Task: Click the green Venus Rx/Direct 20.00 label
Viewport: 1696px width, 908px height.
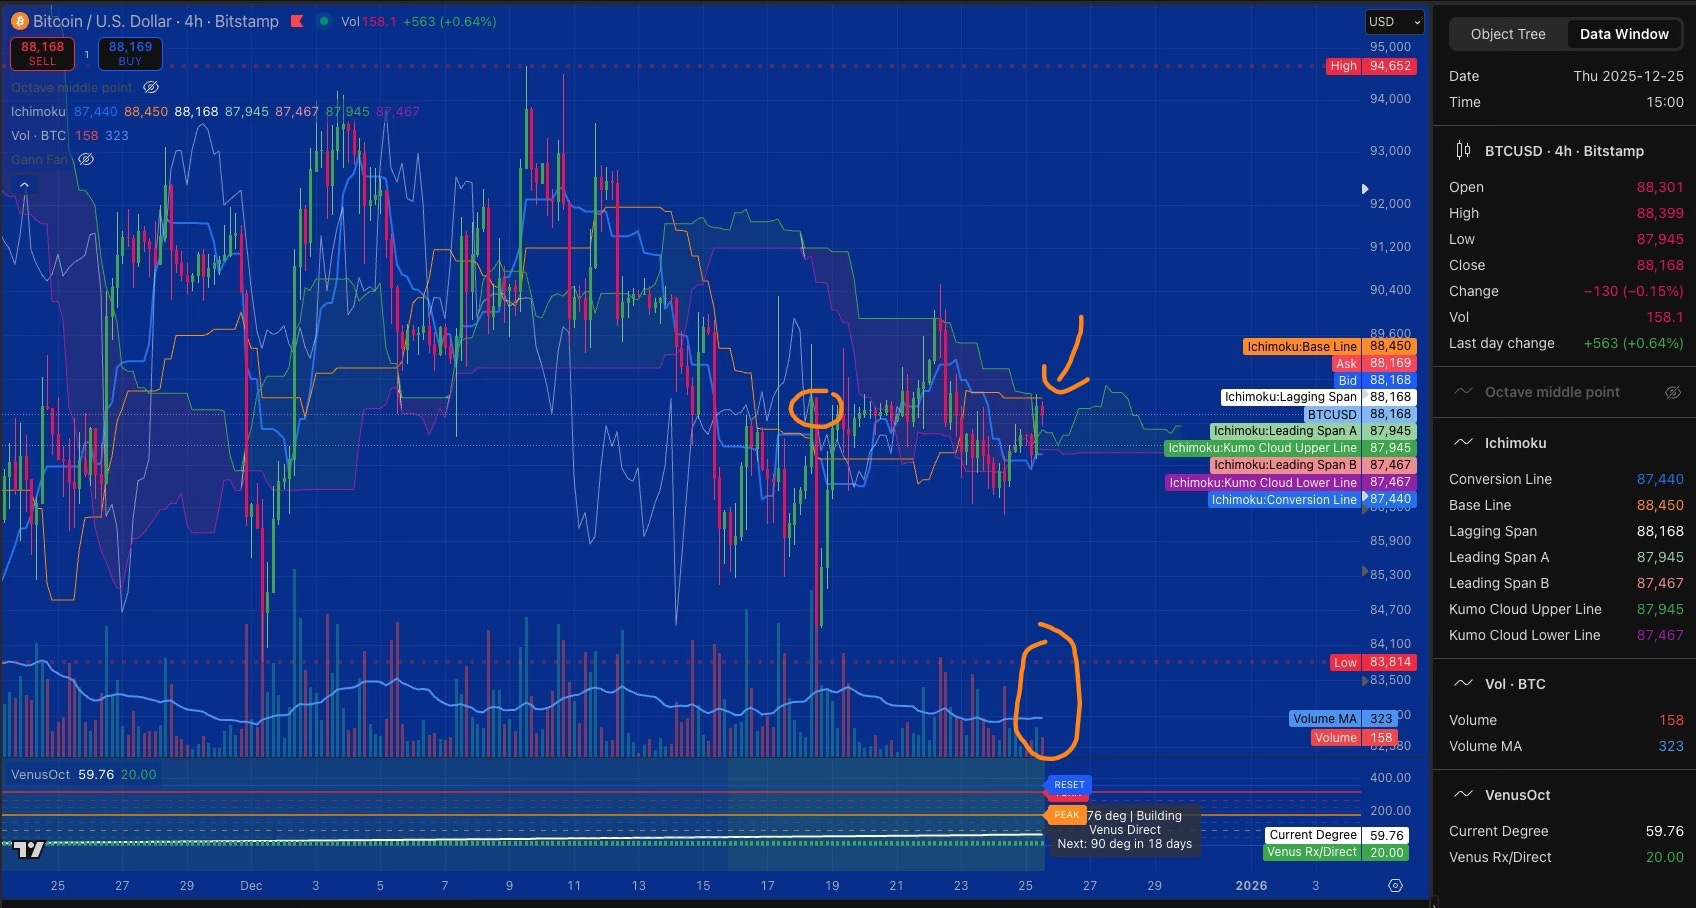Action: point(1336,852)
